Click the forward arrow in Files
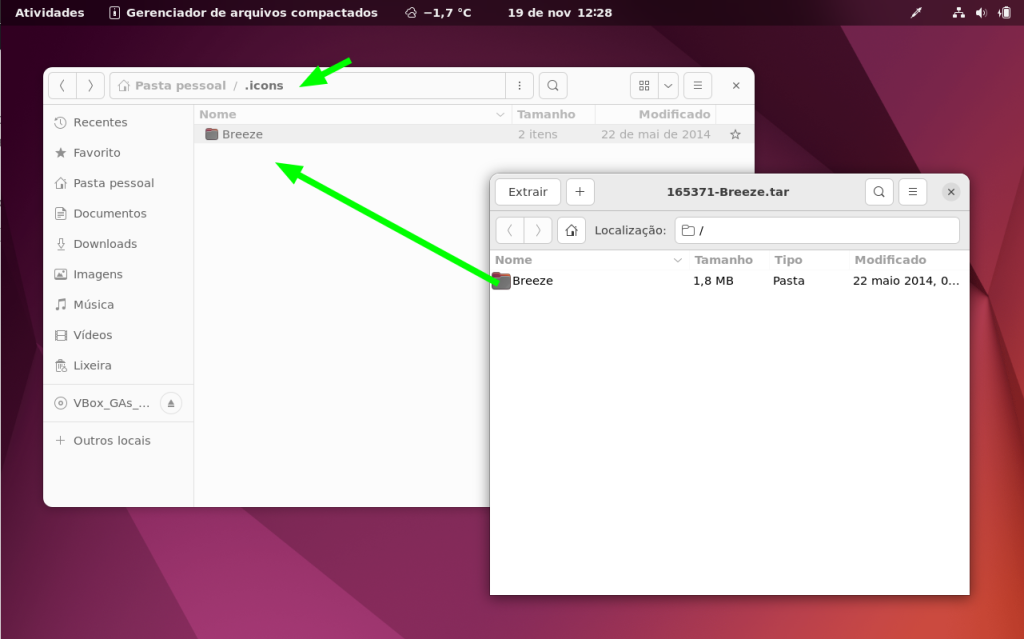 click(x=89, y=85)
